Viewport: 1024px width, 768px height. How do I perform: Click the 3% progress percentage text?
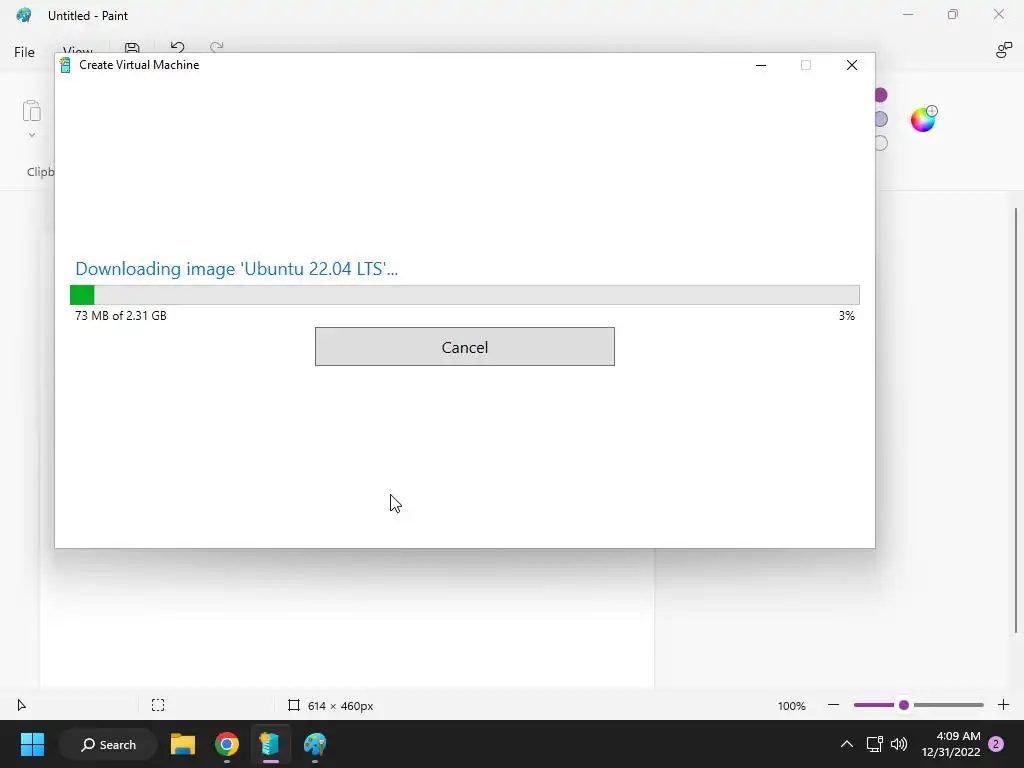tap(846, 315)
